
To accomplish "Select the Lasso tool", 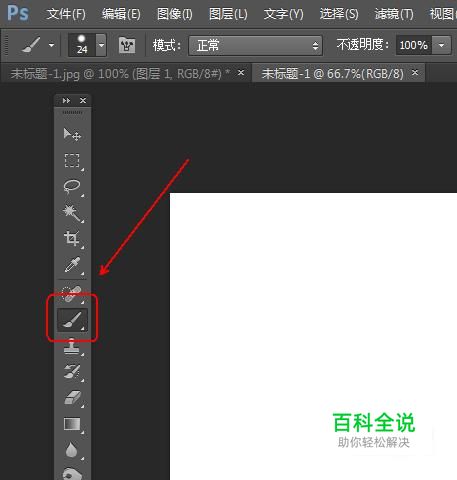I will (72, 187).
